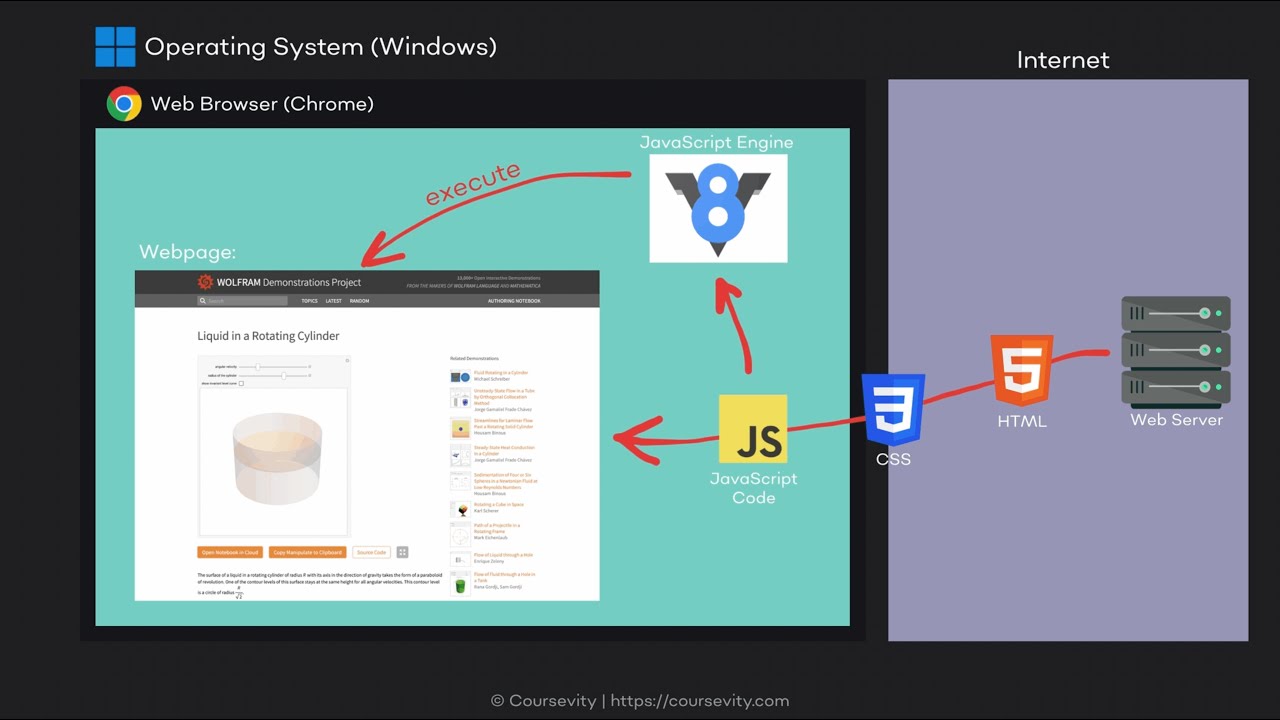Screen dimensions: 1280x720
Task: Click the 'Webpage:' label
Action: coord(188,252)
